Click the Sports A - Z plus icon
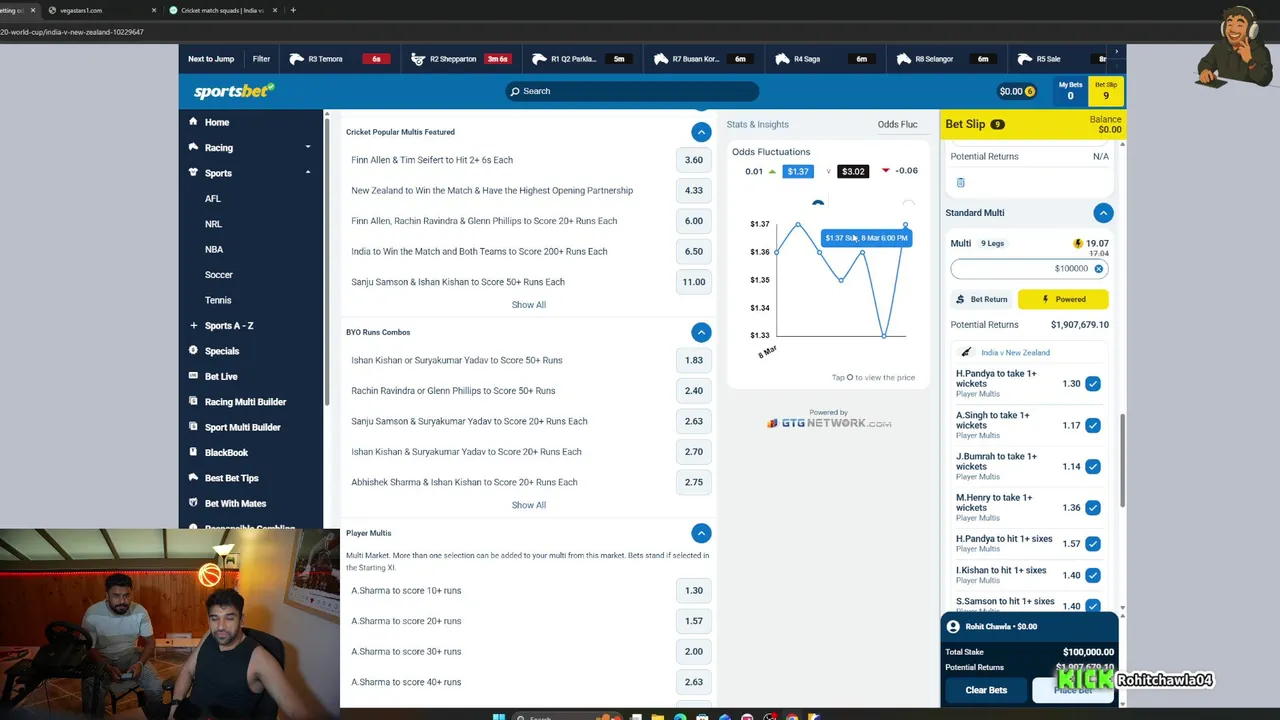The image size is (1280, 720). 194,325
